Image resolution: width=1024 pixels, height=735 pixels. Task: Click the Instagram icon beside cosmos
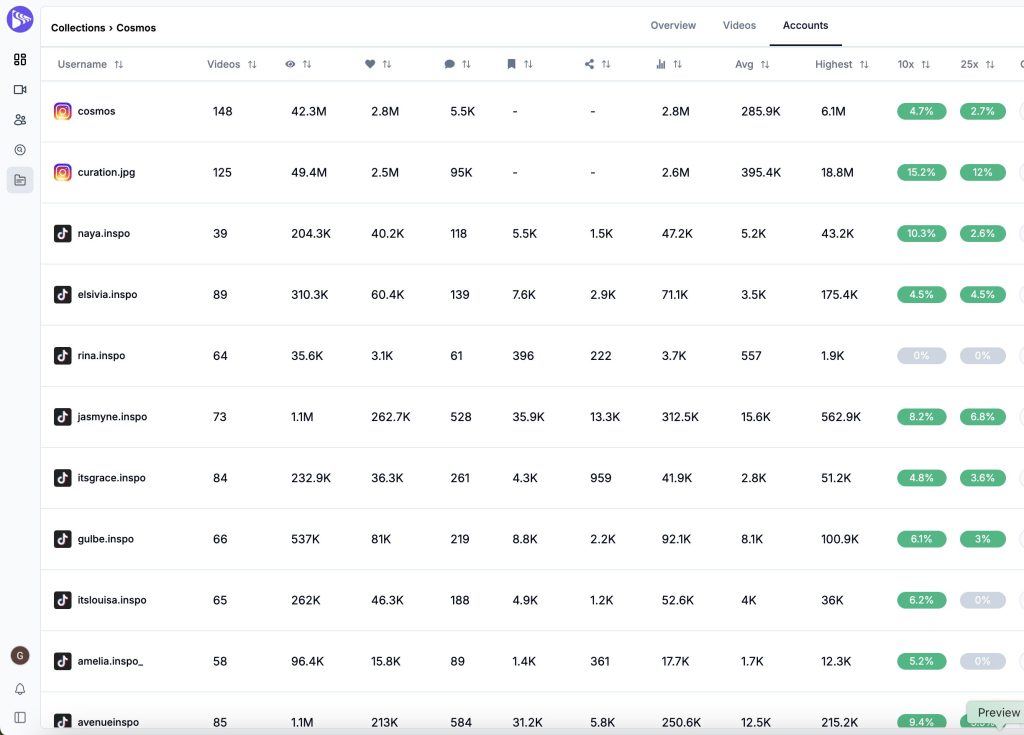click(x=63, y=111)
